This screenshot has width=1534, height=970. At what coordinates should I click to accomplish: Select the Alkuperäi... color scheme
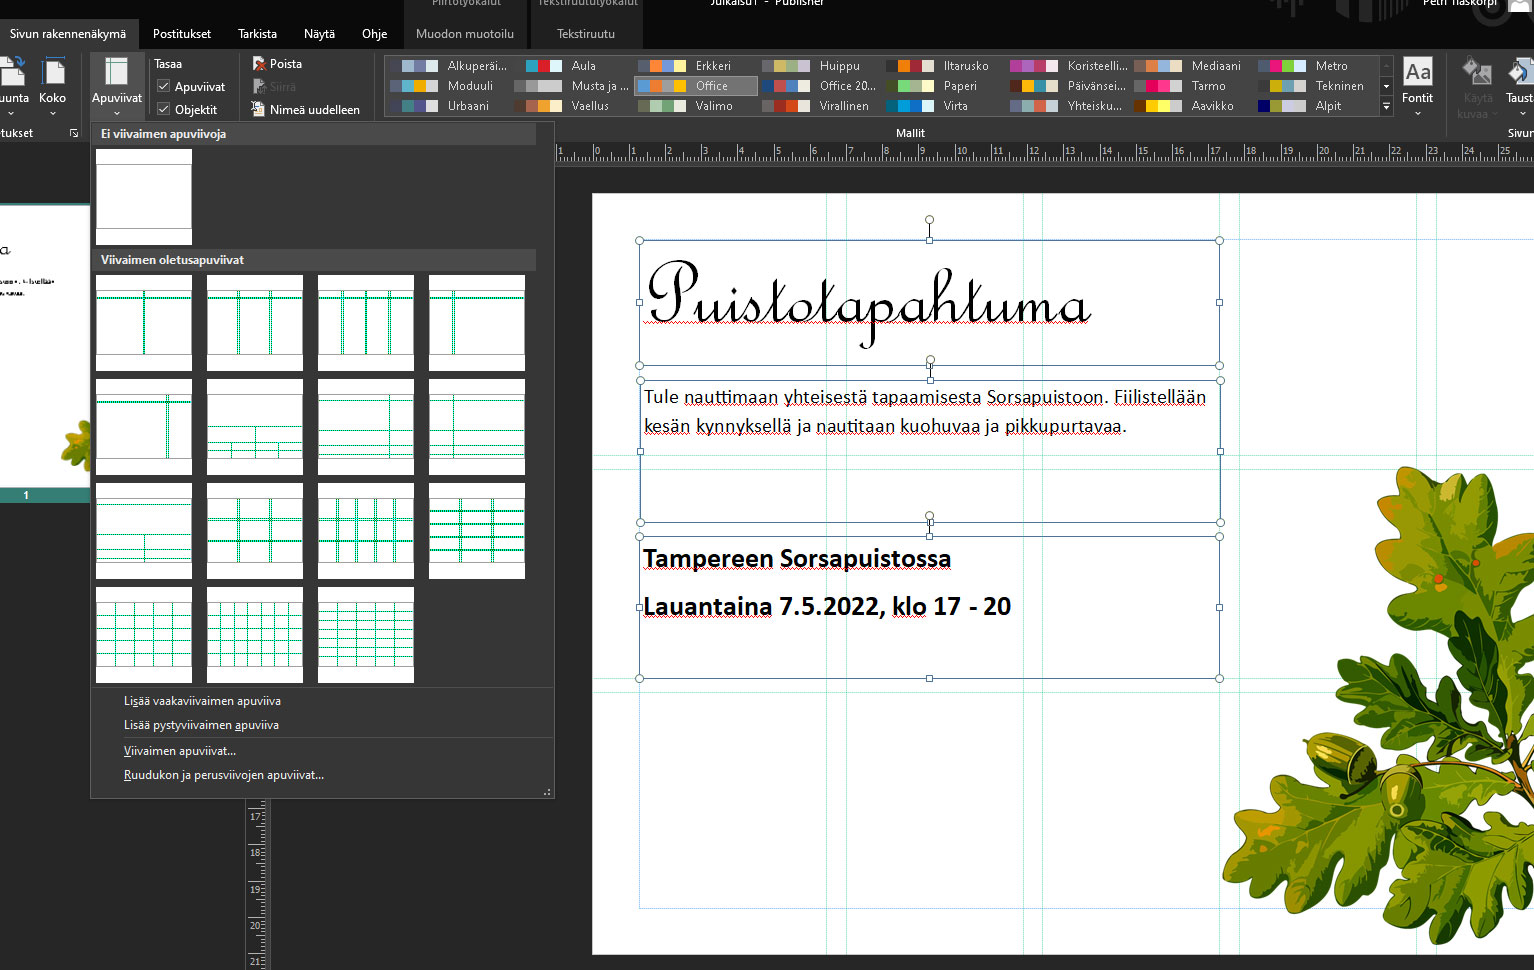click(448, 66)
